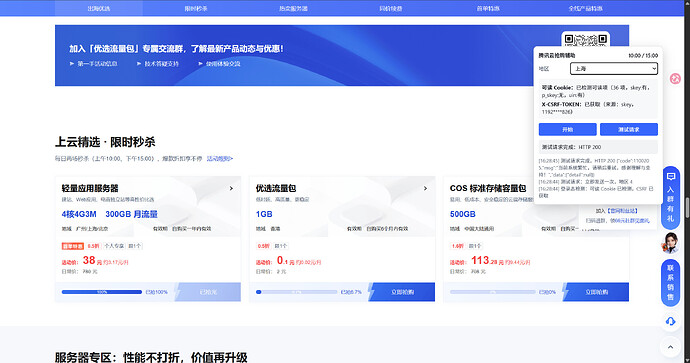Click the 开始 button in helper panel
Viewport: 690px width, 363px height.
[568, 129]
